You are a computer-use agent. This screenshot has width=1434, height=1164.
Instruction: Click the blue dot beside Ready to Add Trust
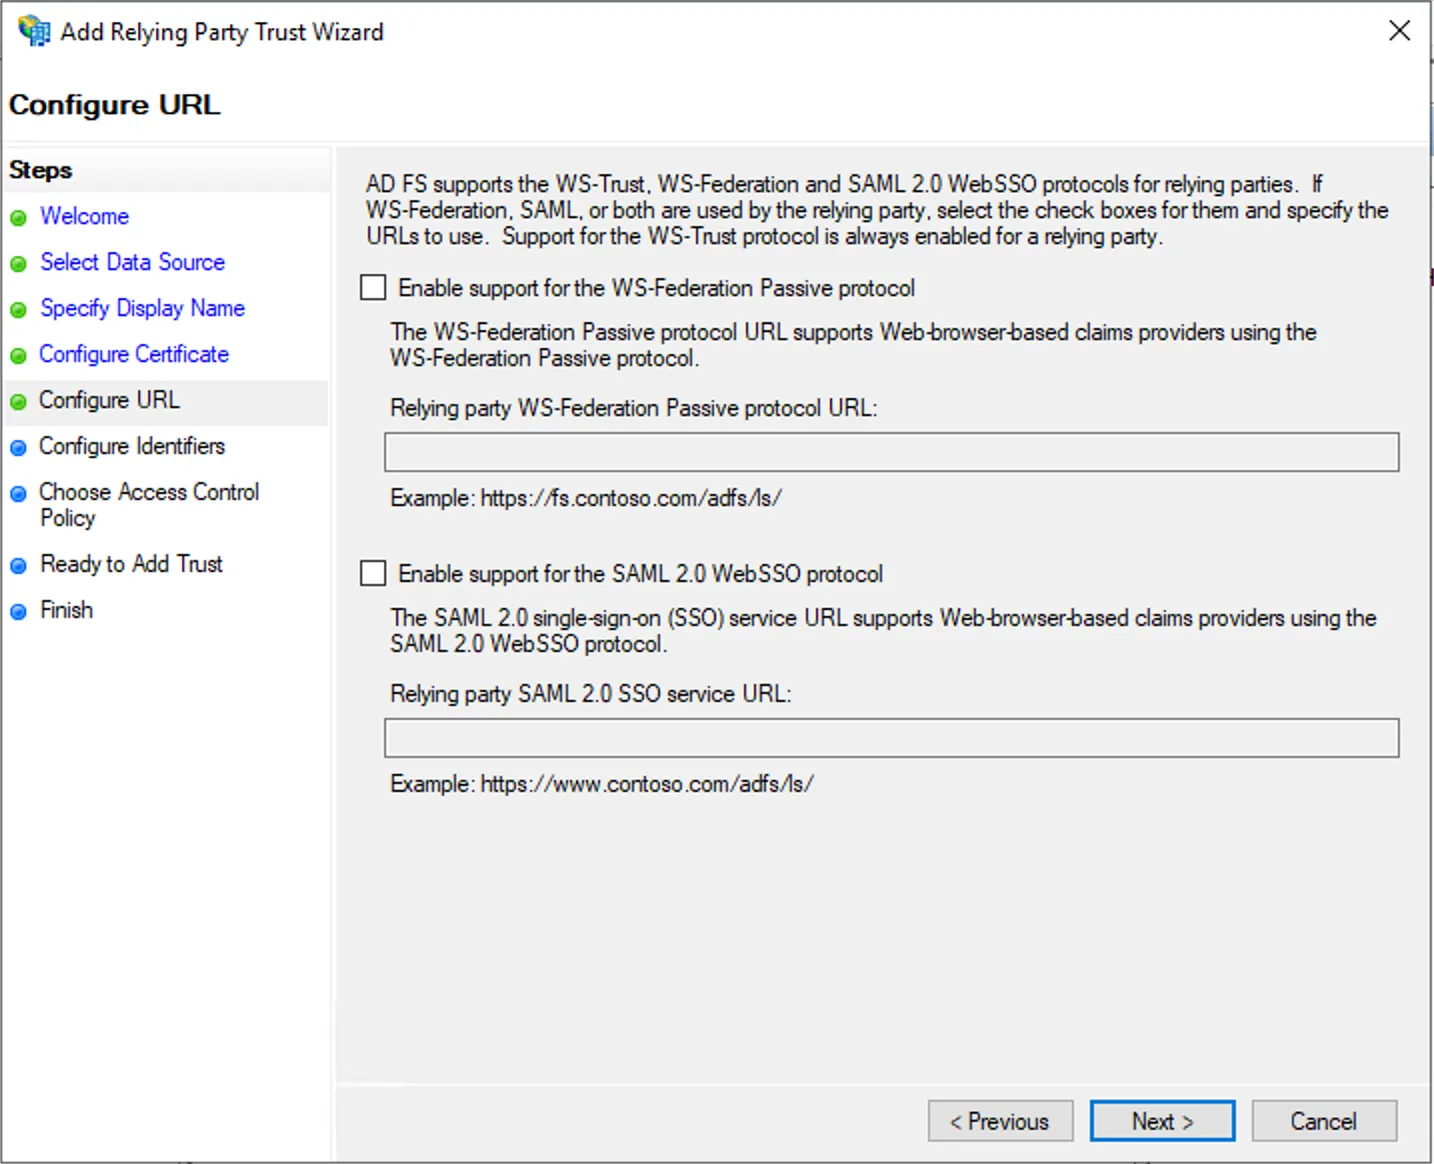(19, 565)
